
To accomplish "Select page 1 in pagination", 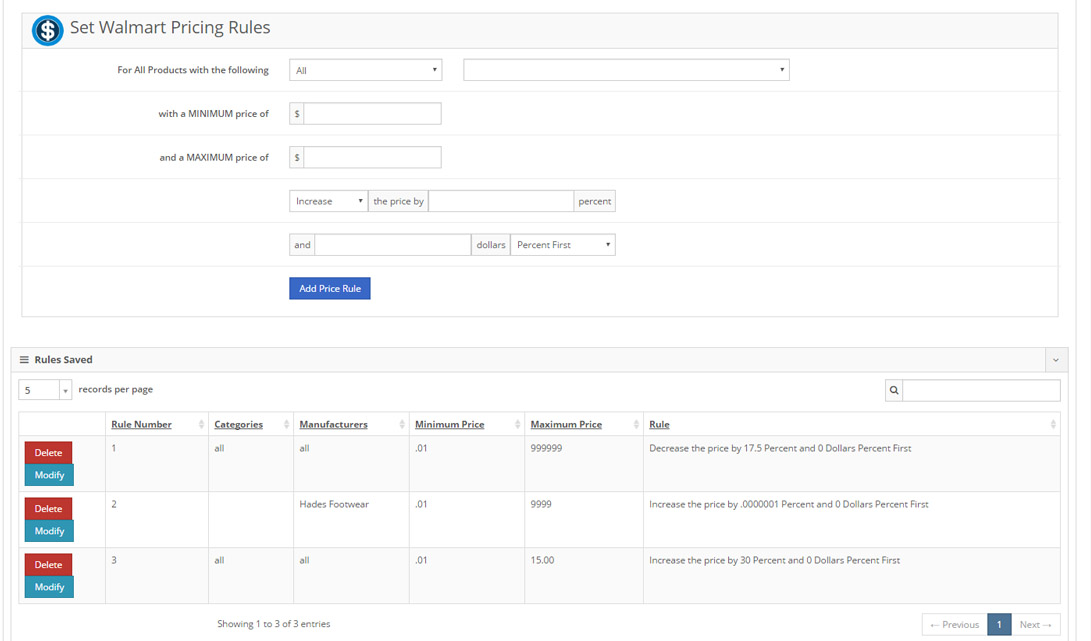I will (999, 624).
